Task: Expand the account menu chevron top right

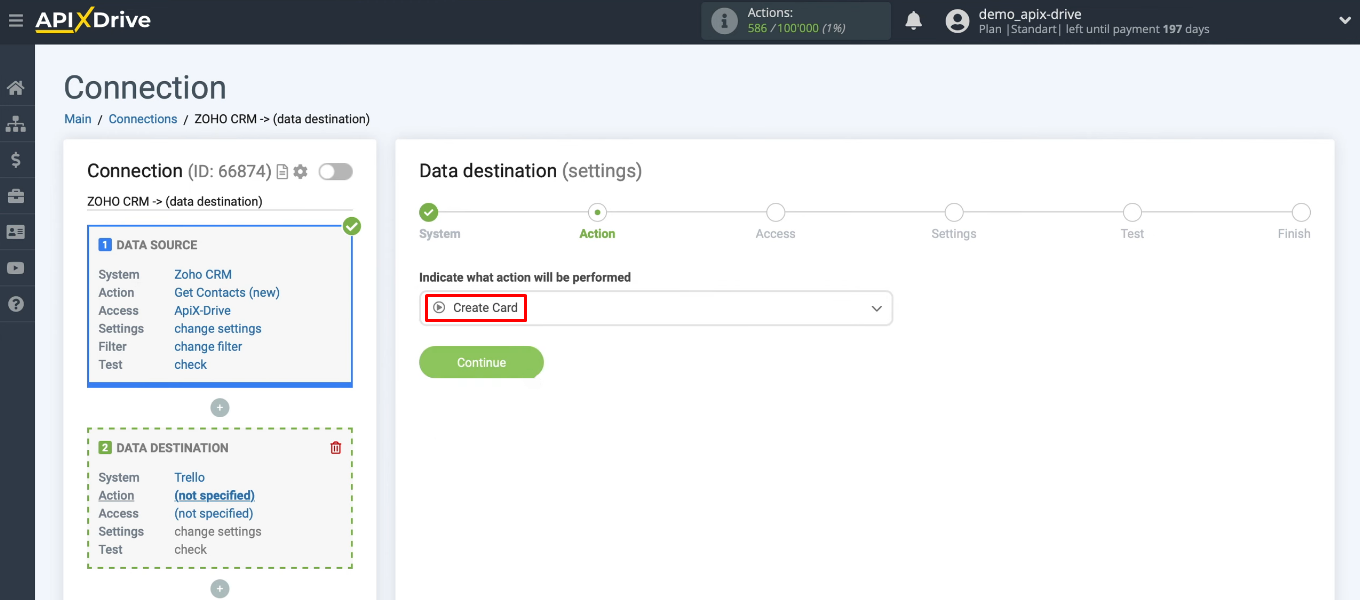Action: coord(1344,19)
